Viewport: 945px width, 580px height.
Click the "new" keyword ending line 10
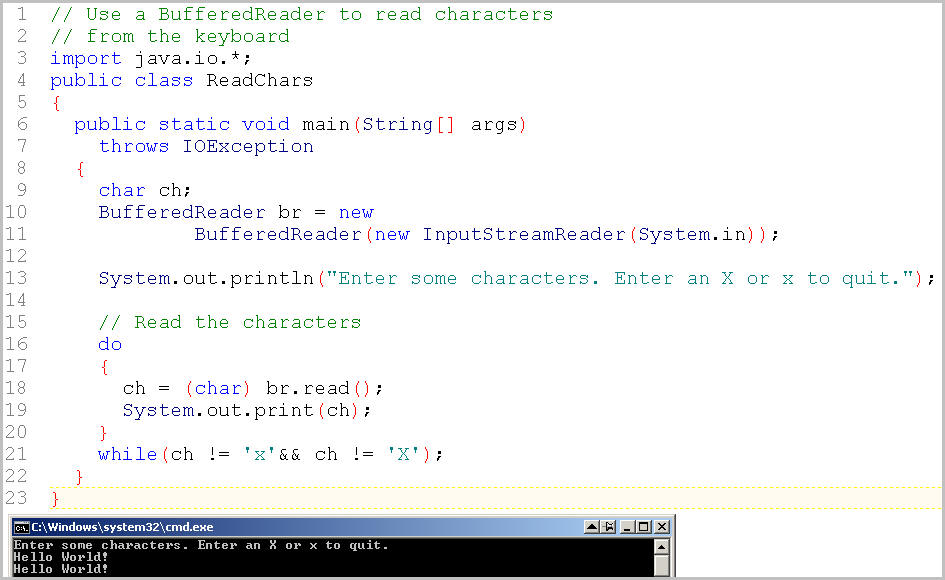pos(356,212)
